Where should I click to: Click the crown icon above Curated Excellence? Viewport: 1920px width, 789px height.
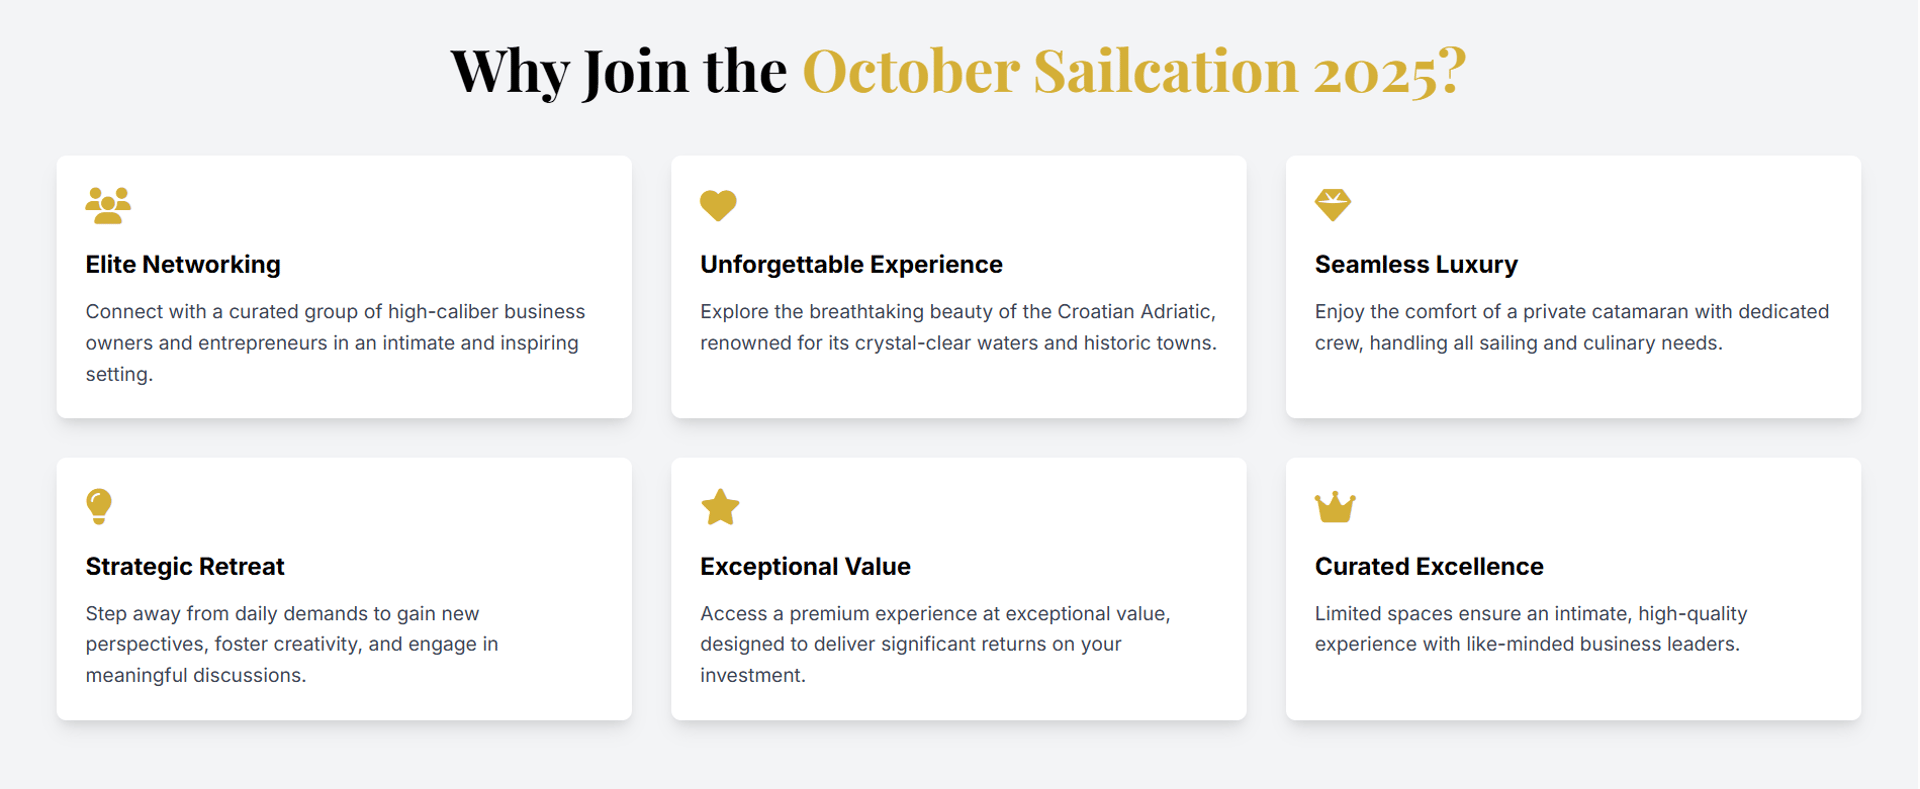click(1335, 507)
